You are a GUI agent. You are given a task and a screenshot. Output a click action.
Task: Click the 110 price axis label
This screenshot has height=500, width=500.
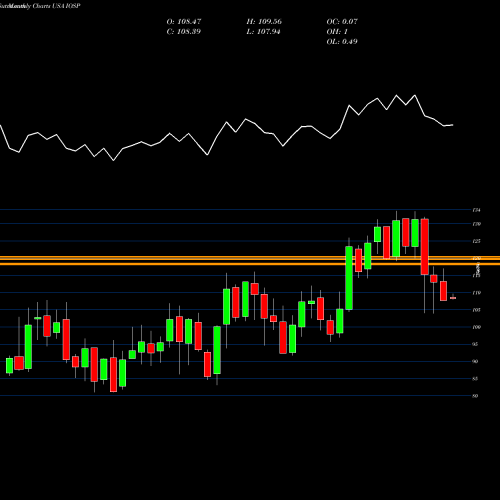click(476, 293)
